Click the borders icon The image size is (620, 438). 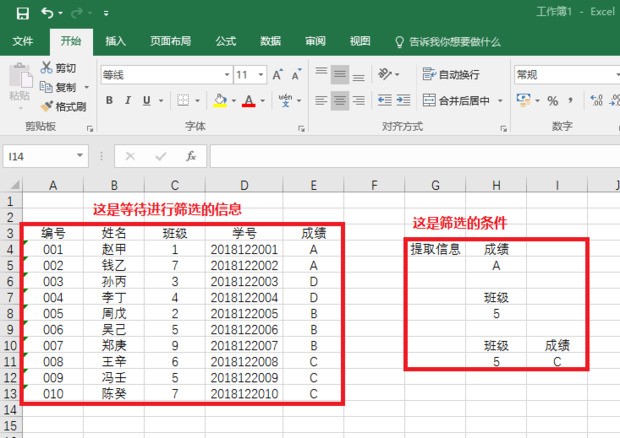183,100
